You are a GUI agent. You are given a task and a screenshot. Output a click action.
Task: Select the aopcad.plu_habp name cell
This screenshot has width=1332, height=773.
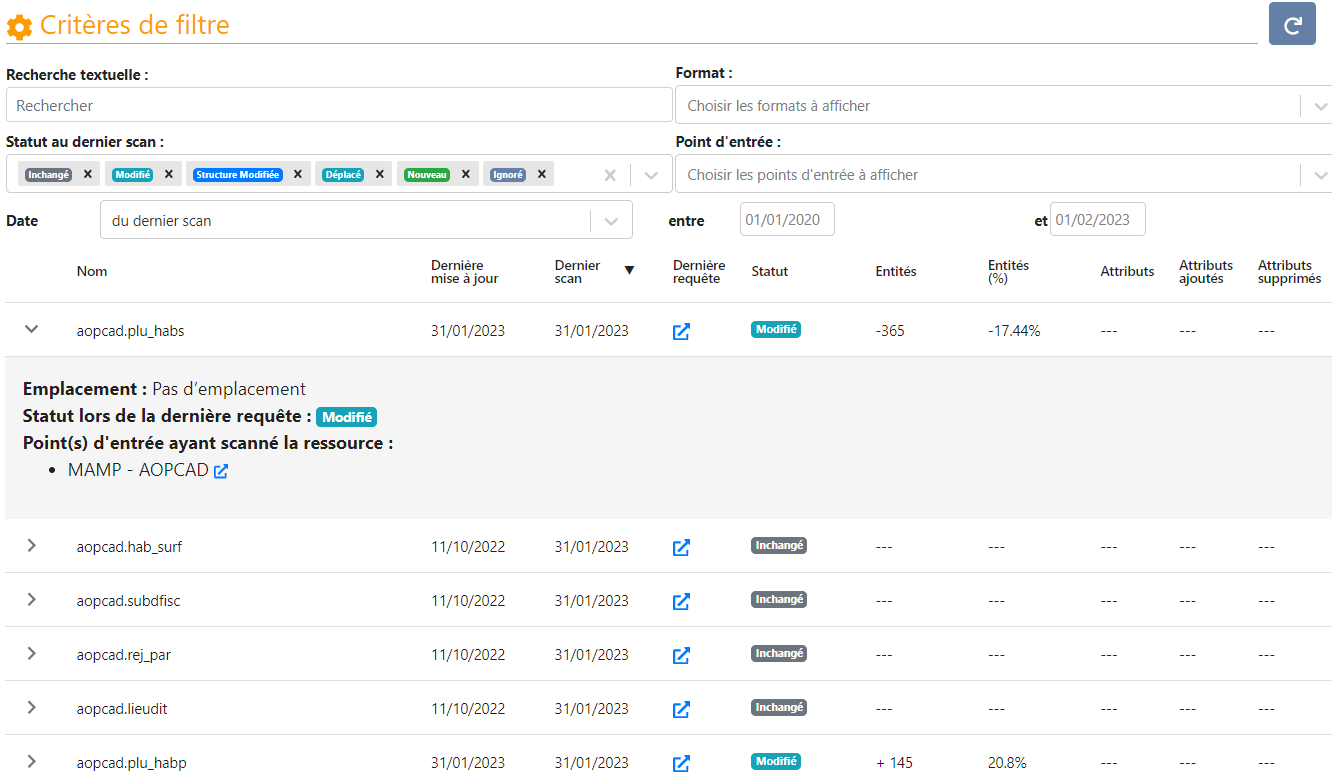pyautogui.click(x=131, y=763)
